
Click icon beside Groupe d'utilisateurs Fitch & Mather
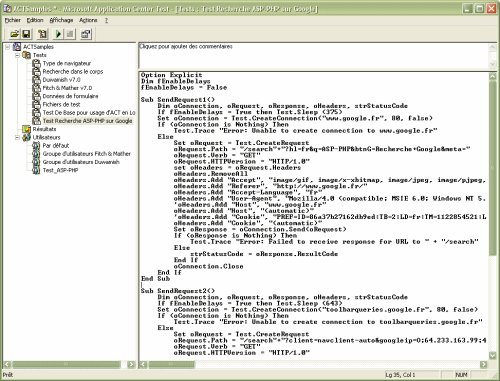pos(36,154)
